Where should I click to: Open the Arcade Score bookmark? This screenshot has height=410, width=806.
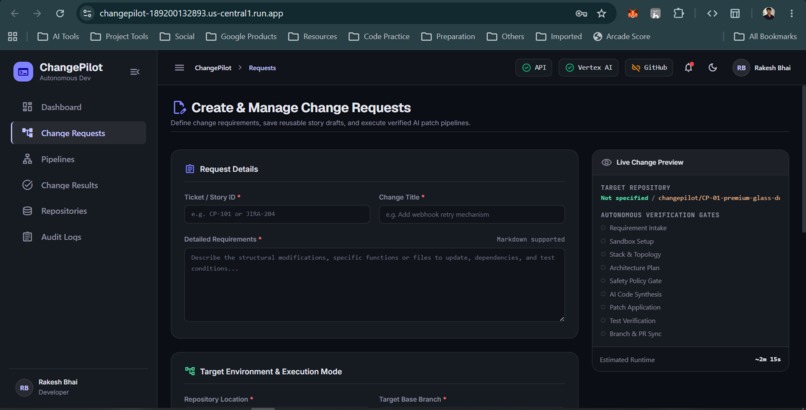tap(621, 36)
